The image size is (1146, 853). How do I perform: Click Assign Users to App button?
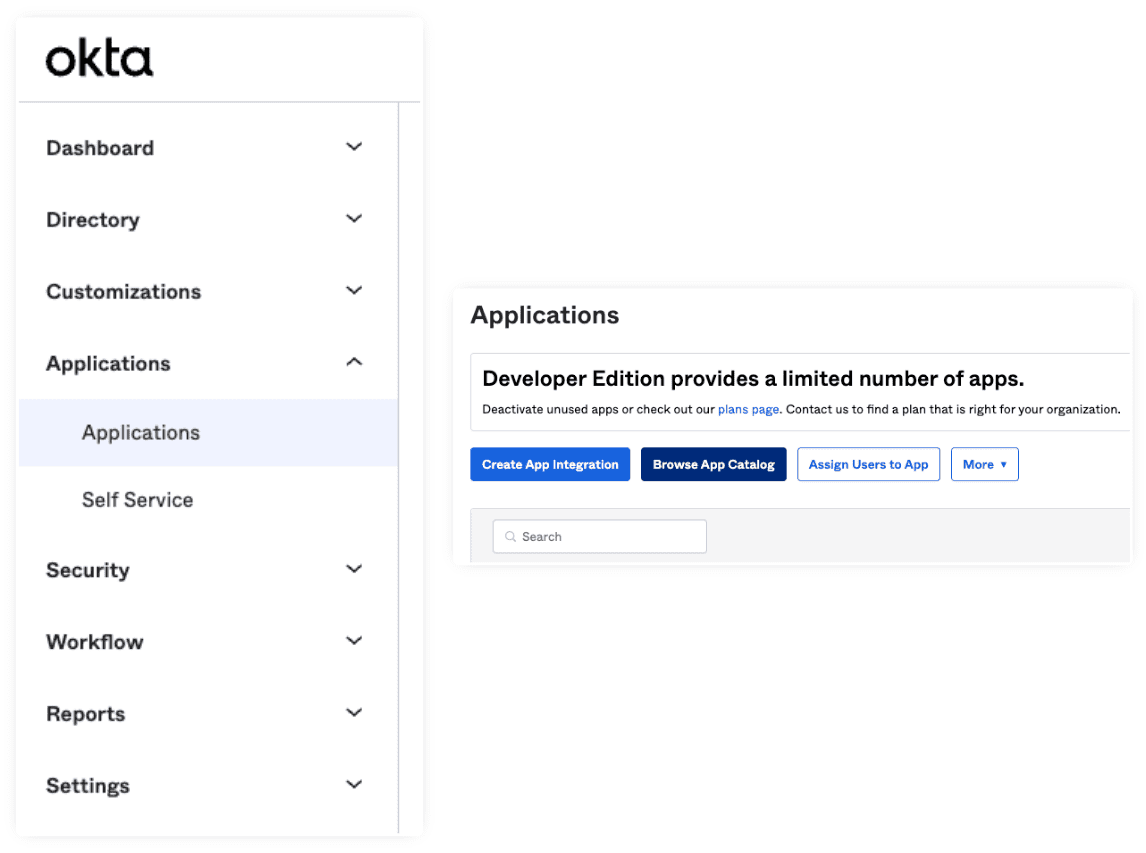(x=868, y=464)
